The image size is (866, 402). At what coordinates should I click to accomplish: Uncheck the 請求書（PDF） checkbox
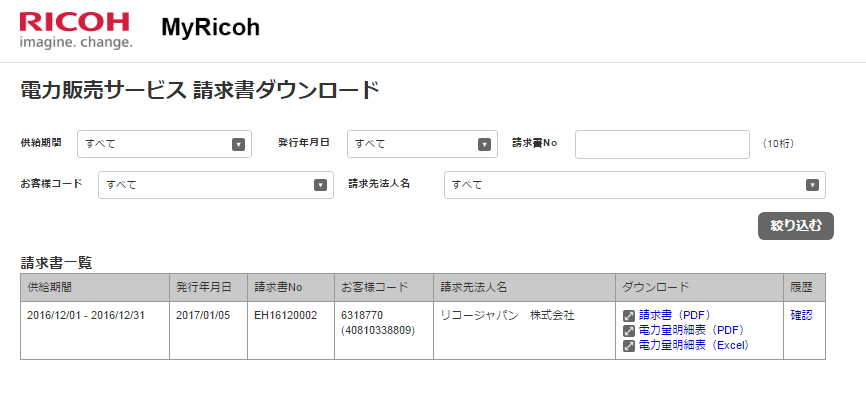coord(629,316)
